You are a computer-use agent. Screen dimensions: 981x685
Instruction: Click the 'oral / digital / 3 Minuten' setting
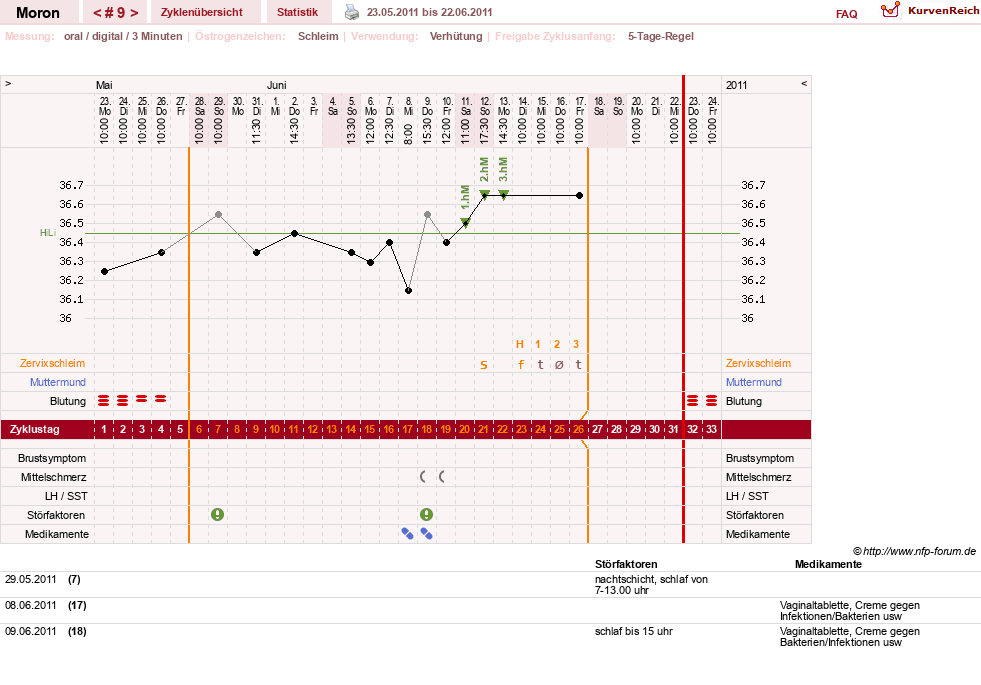tap(123, 36)
